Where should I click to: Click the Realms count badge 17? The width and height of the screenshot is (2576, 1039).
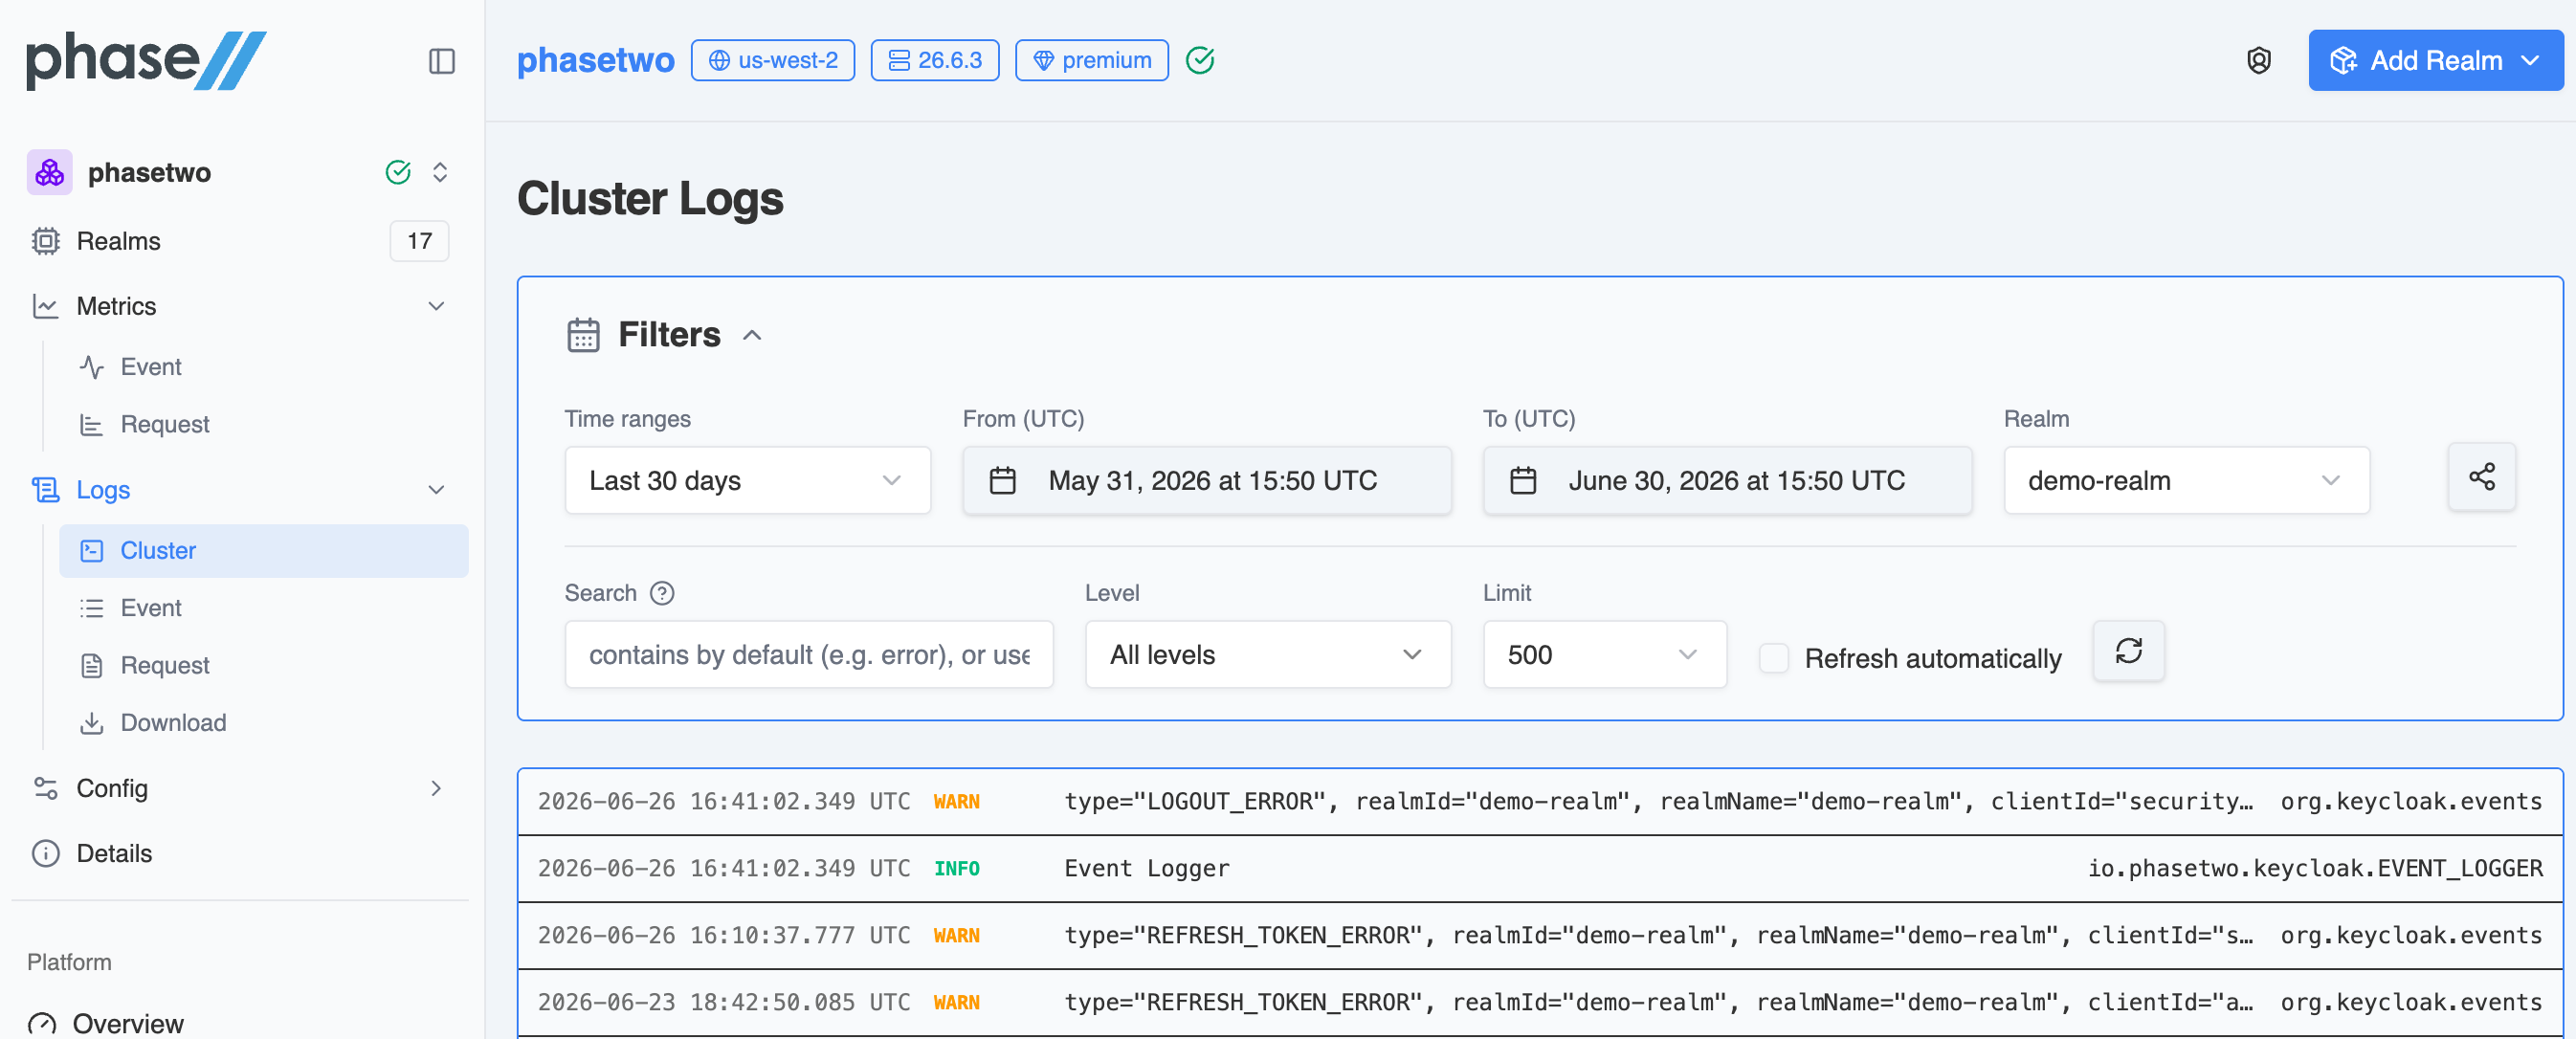(x=419, y=241)
